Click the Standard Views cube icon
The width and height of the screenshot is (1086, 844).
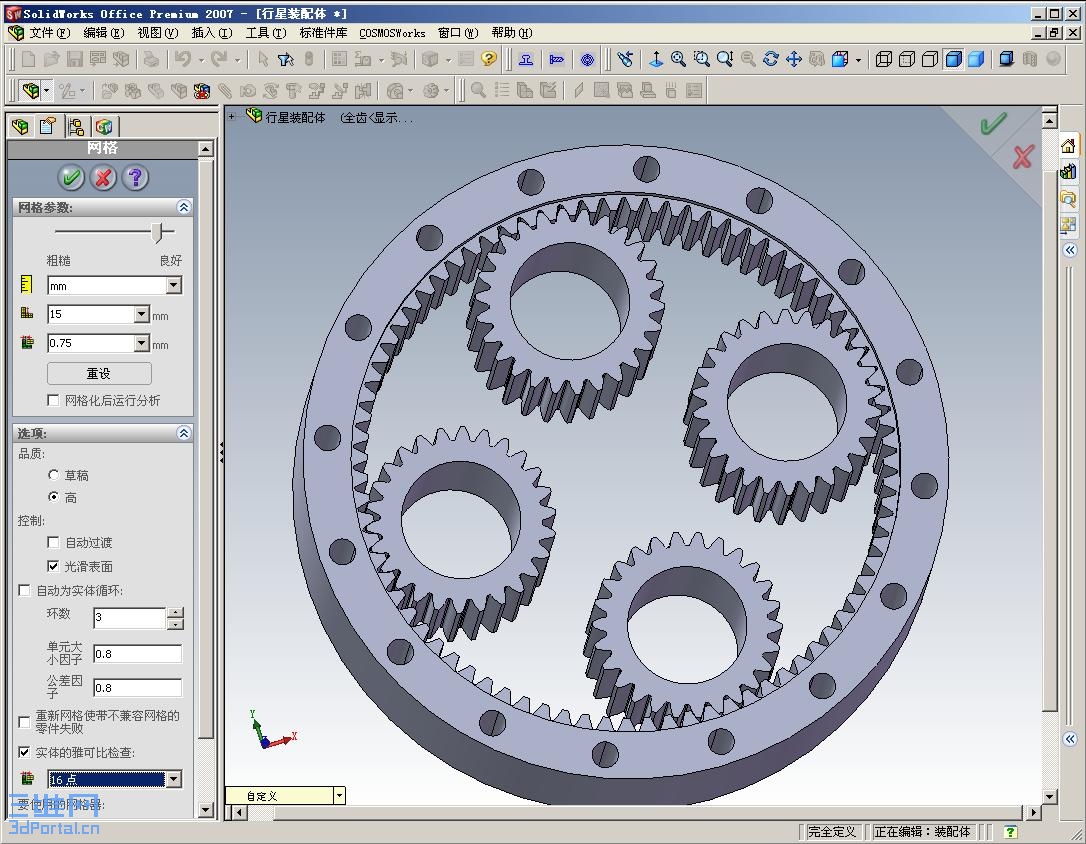[840, 60]
